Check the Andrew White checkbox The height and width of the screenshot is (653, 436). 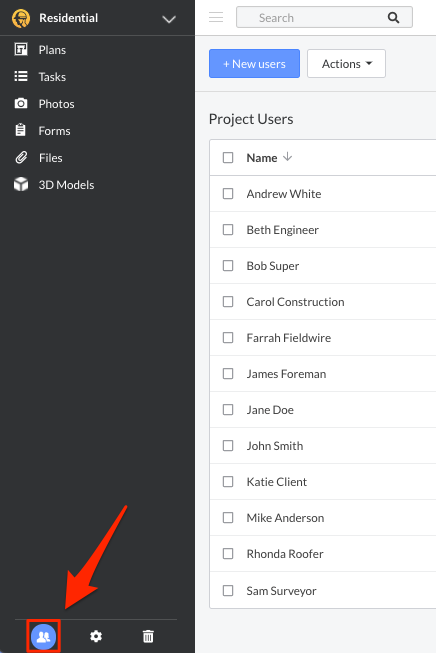(x=228, y=194)
